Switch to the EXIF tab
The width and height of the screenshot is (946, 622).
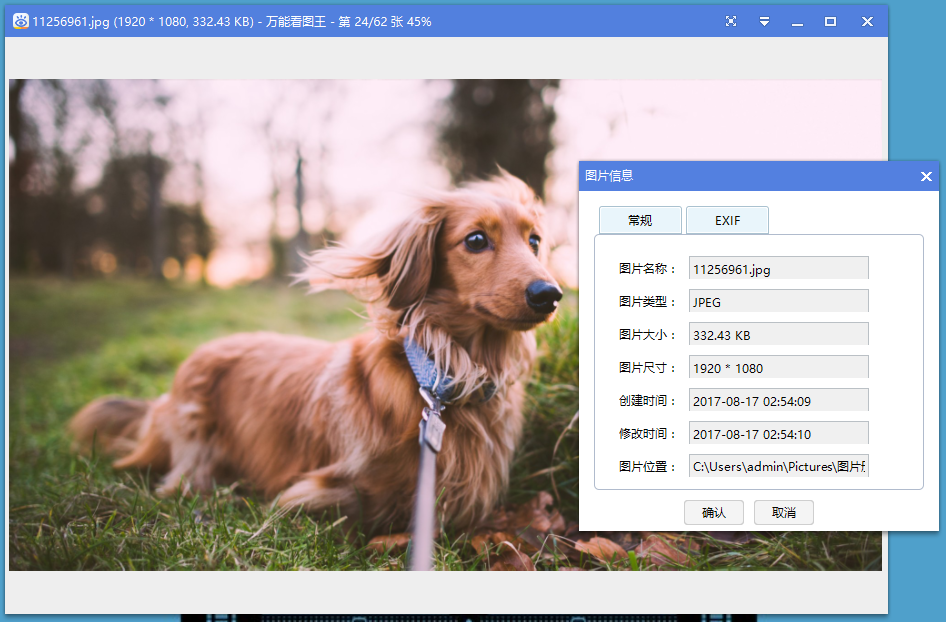point(727,220)
